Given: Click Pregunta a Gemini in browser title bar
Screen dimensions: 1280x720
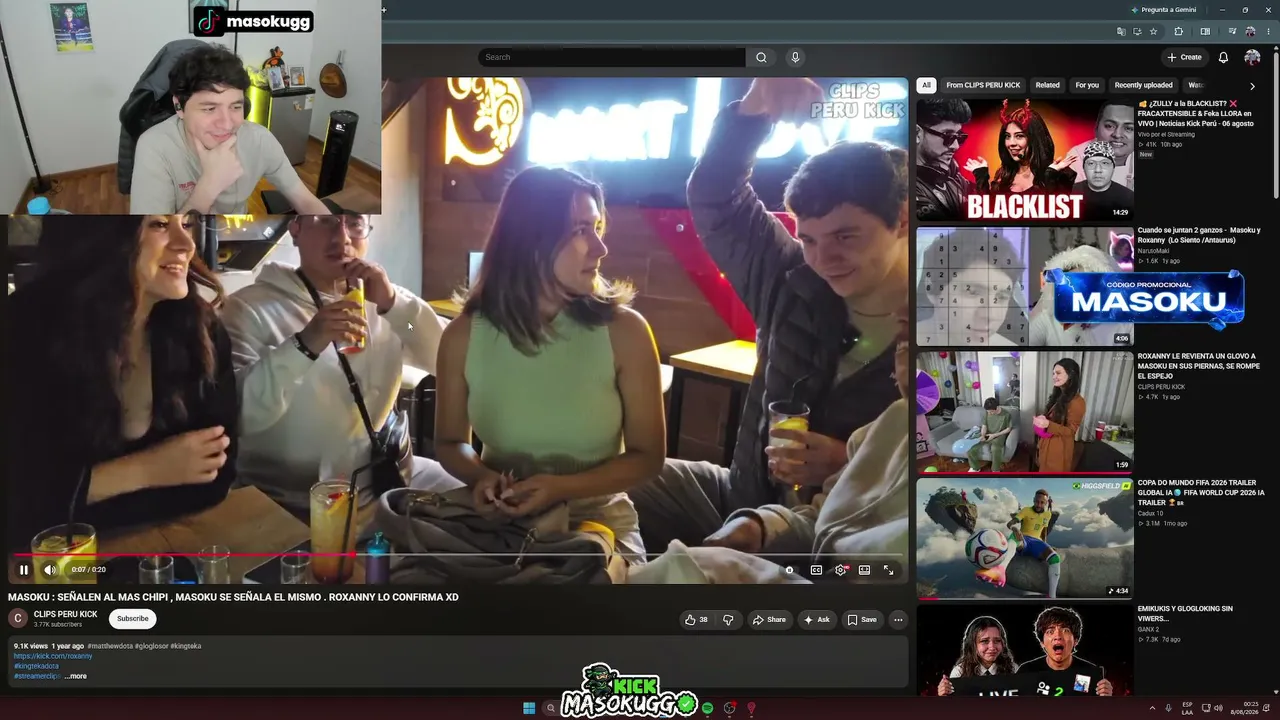Looking at the screenshot, I should pos(1163,10).
